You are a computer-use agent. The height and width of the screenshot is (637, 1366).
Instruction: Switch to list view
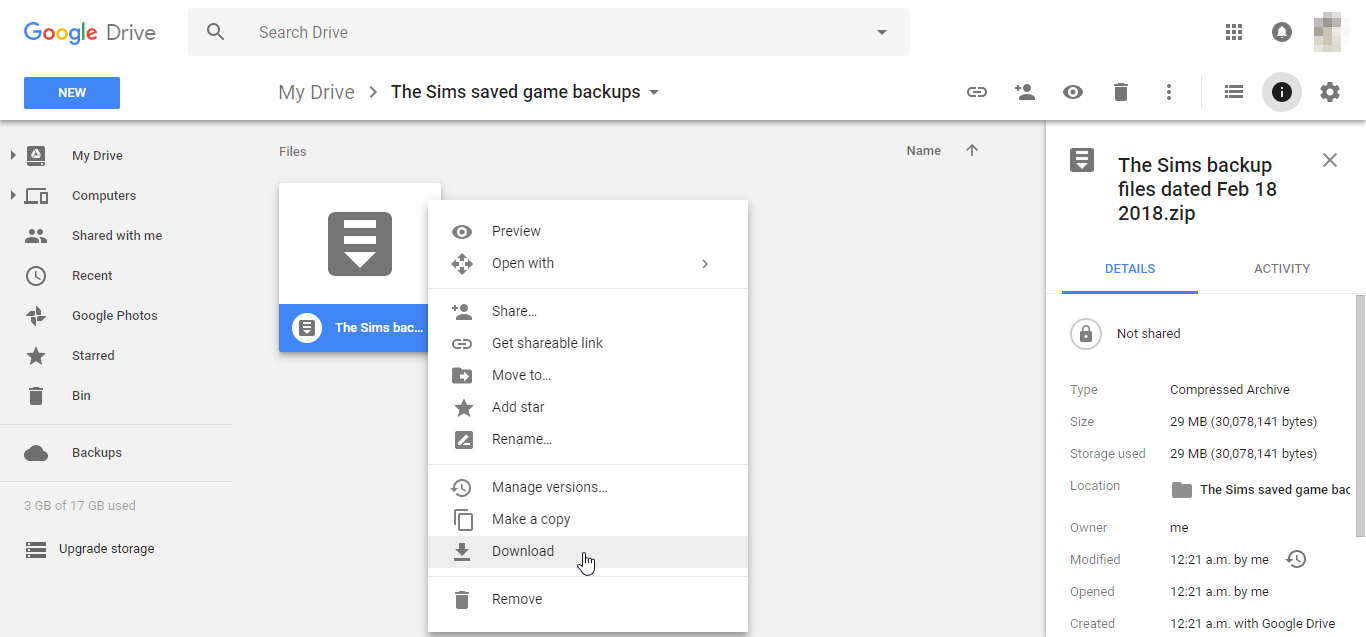pyautogui.click(x=1234, y=92)
